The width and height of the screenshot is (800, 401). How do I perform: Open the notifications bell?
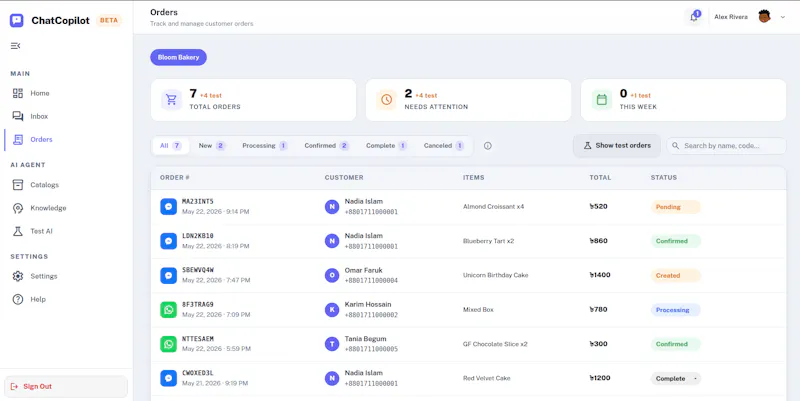pos(693,17)
